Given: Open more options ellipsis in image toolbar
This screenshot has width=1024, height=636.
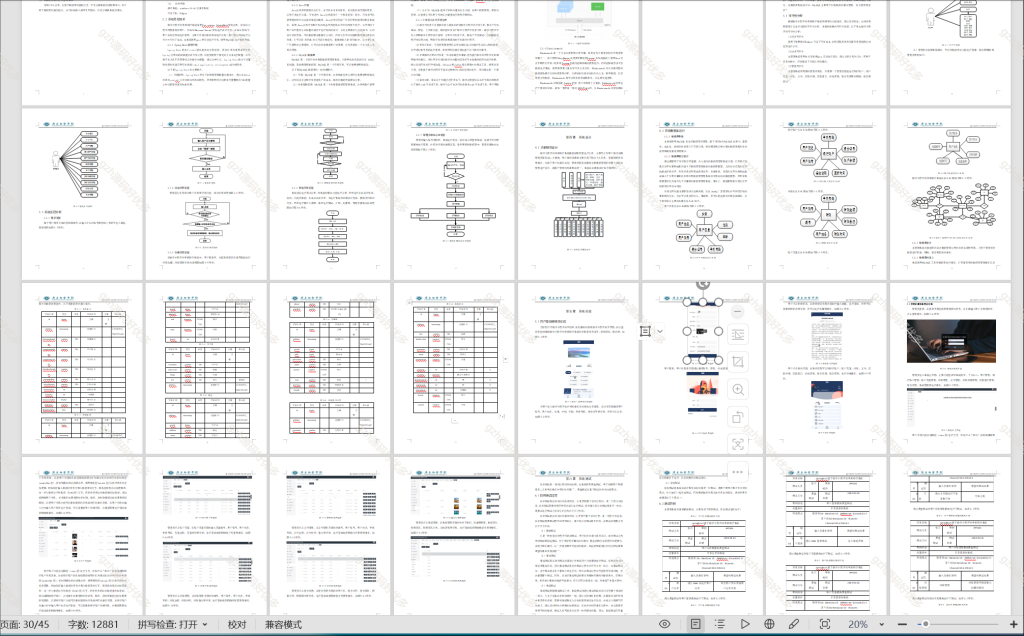Looking at the screenshot, I should (x=738, y=471).
